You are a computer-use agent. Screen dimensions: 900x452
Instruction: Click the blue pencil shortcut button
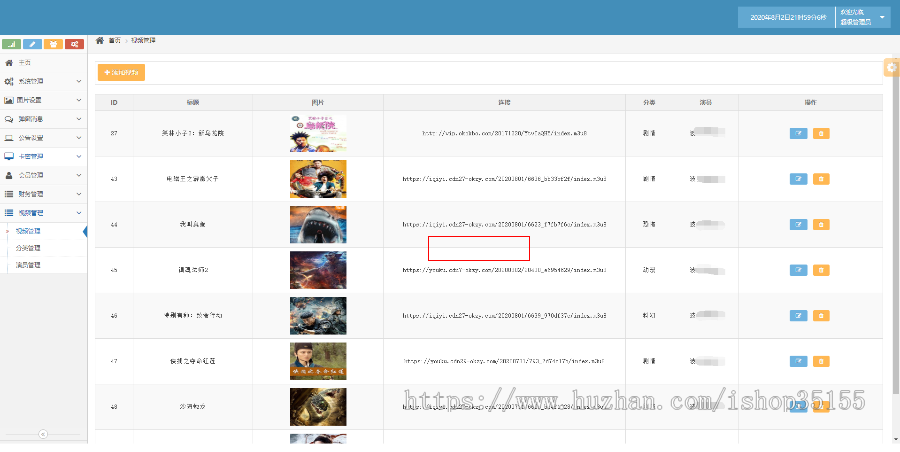click(x=32, y=45)
